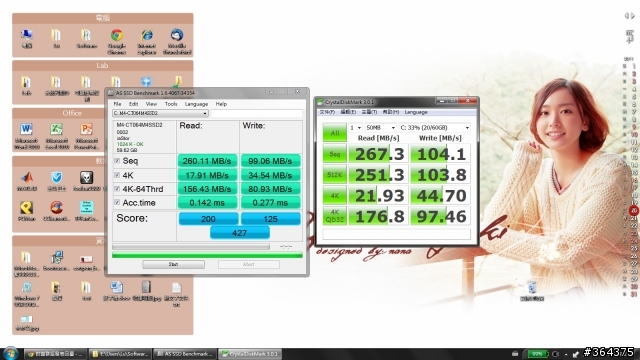This screenshot has width=640, height=360.
Task: Open the File menu in AS SSD Benchmark
Action: tap(117, 104)
